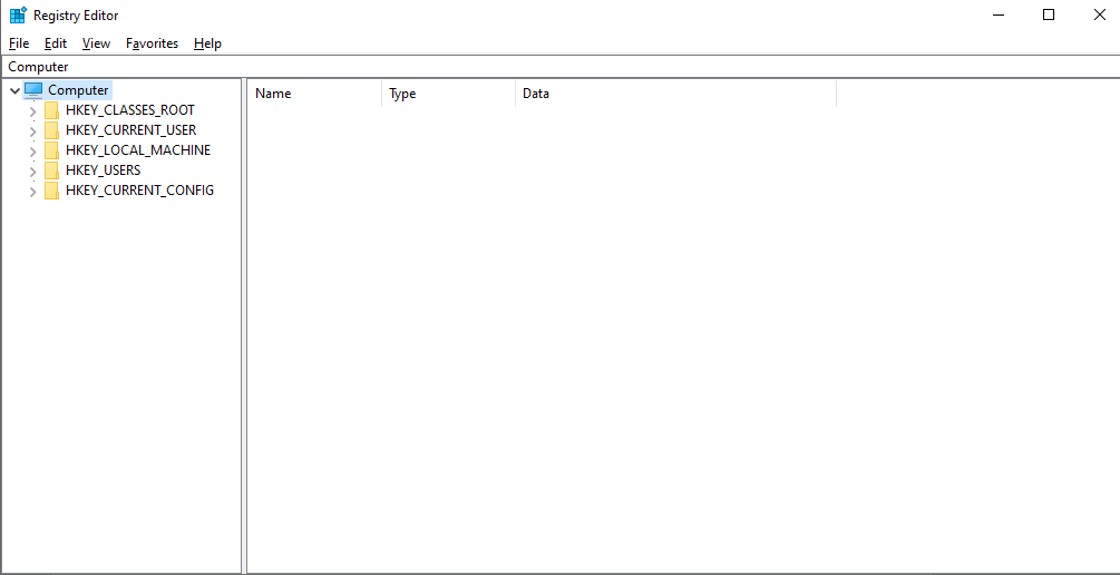Image resolution: width=1120 pixels, height=575 pixels.
Task: Select the HKEY_CURRENT_USER label
Action: (x=131, y=131)
